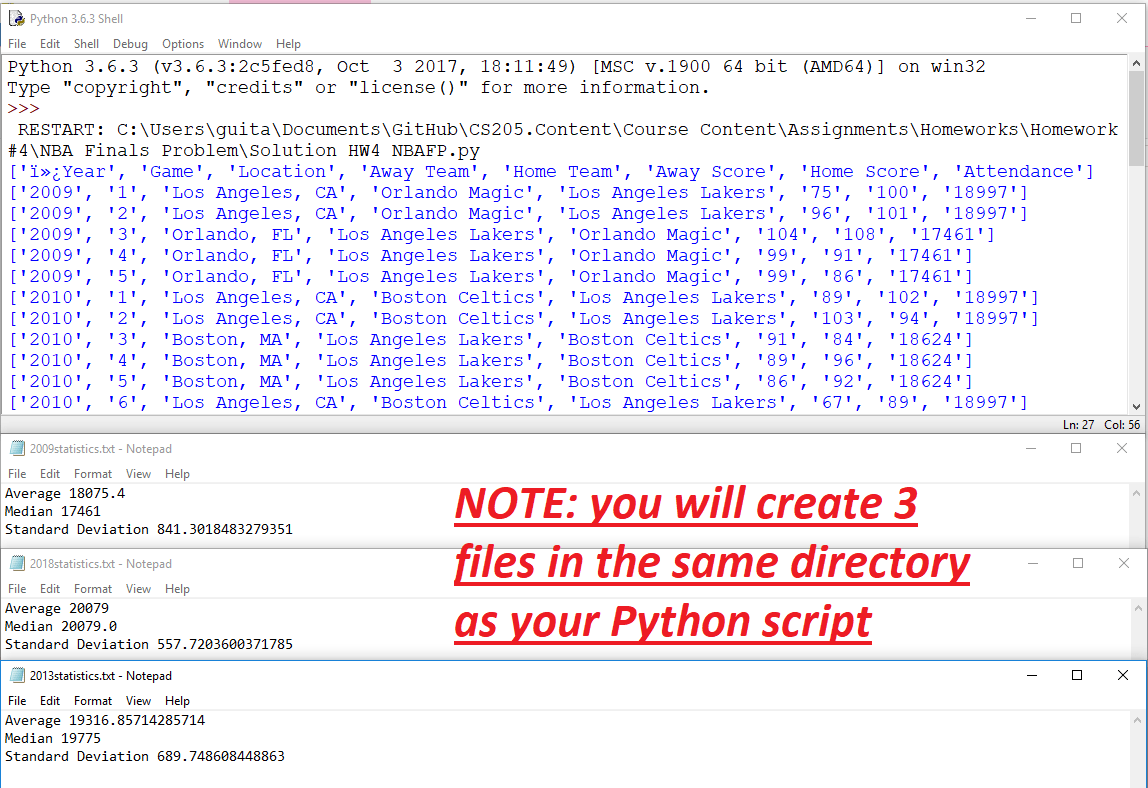Image resolution: width=1148 pixels, height=788 pixels.
Task: Open File menu in 2013statistics.txt Notepad
Action: pyautogui.click(x=17, y=701)
